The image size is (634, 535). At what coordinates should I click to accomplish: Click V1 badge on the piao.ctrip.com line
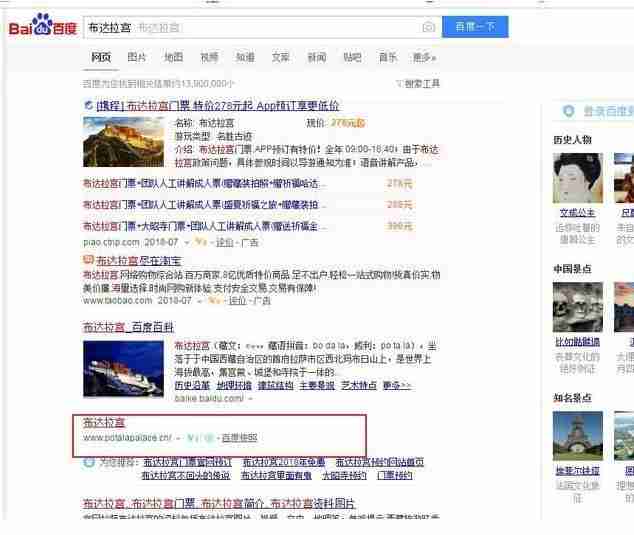coord(201,242)
